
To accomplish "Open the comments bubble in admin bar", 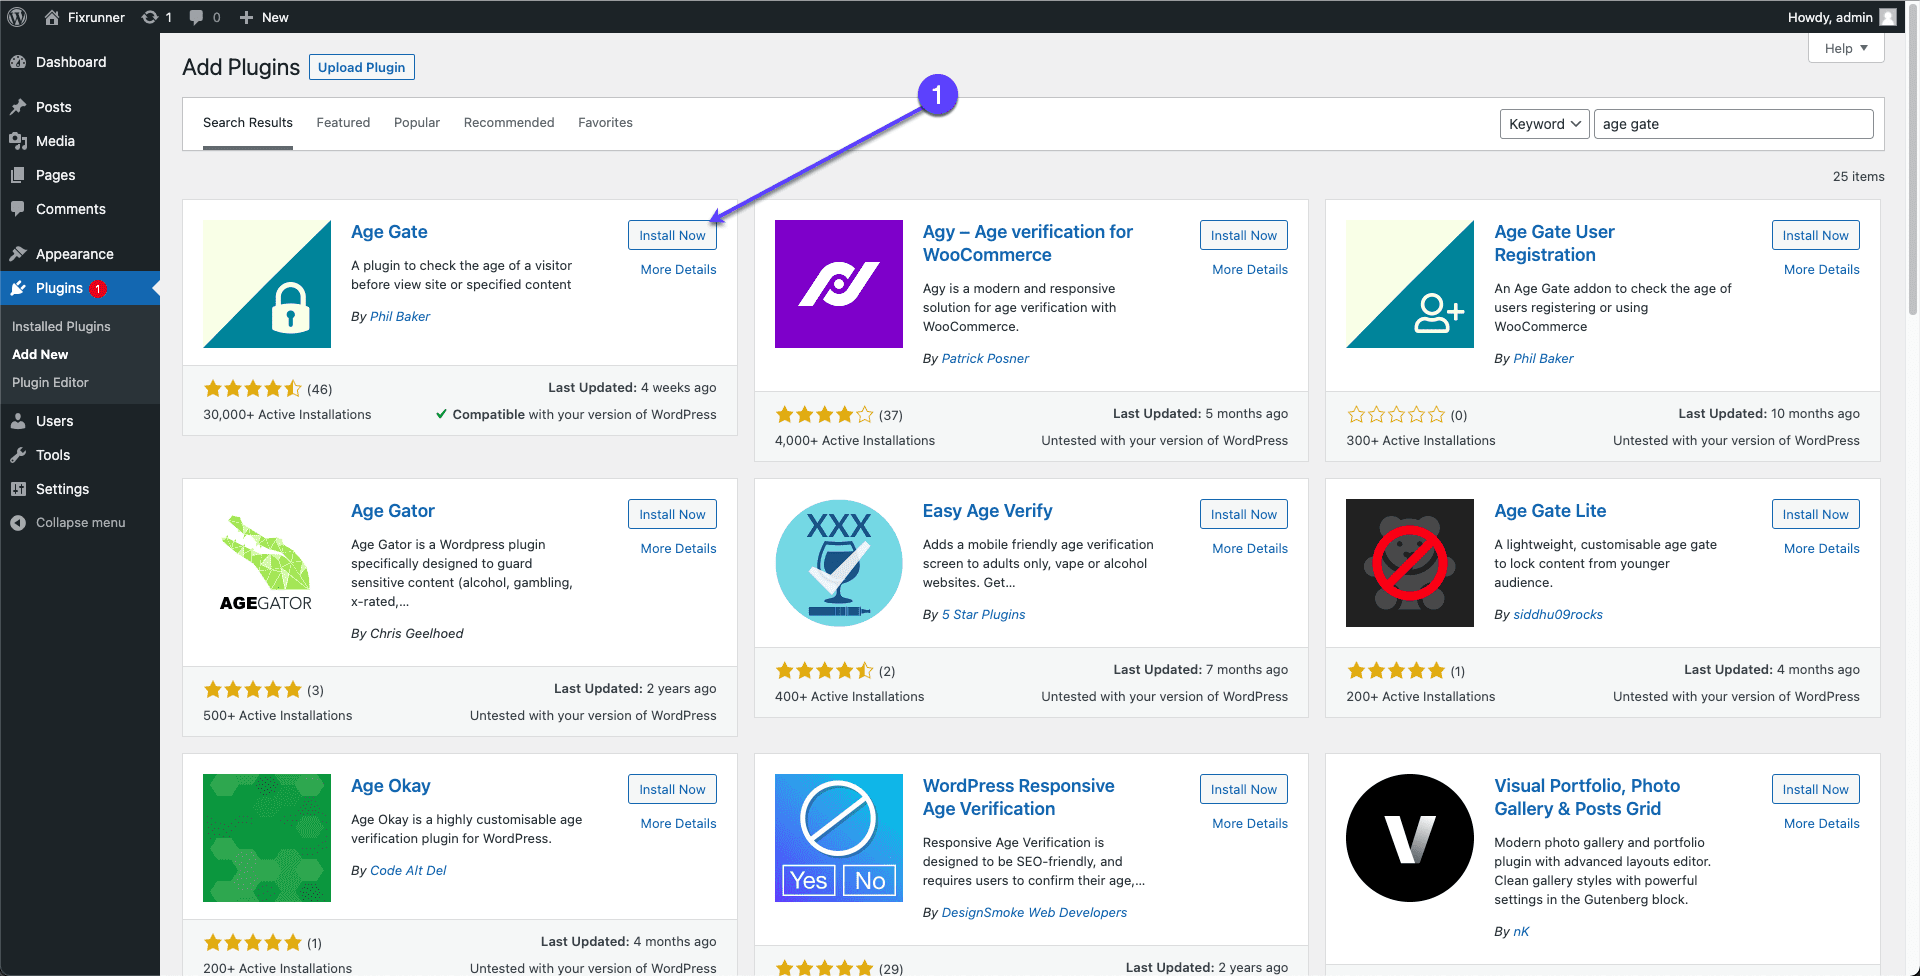I will (196, 17).
